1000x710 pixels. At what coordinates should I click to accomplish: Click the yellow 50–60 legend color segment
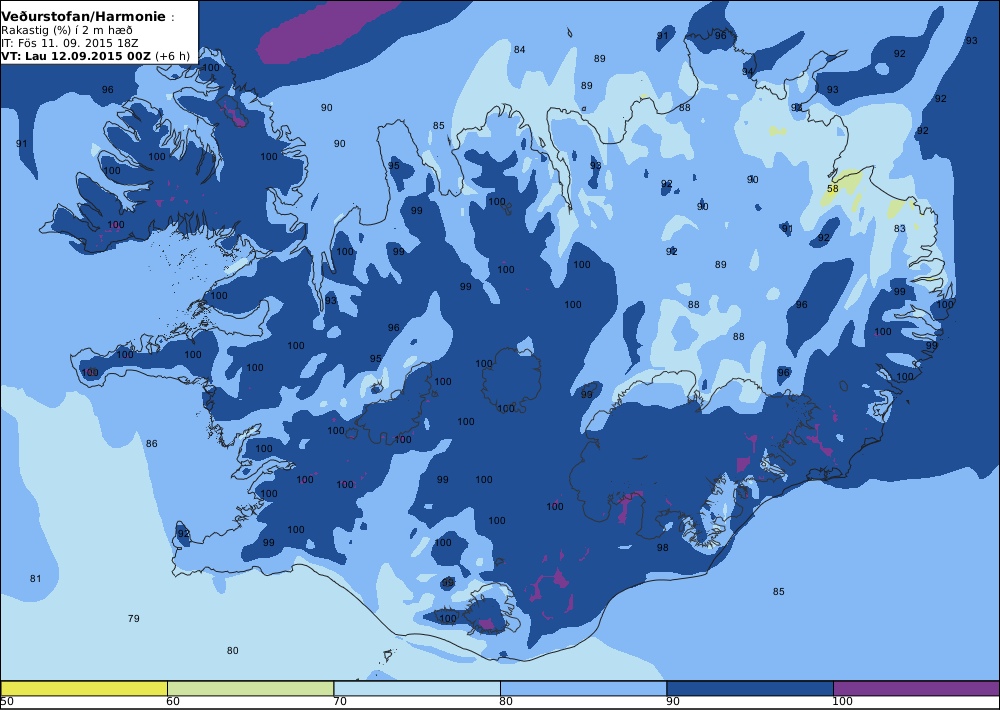click(x=84, y=688)
